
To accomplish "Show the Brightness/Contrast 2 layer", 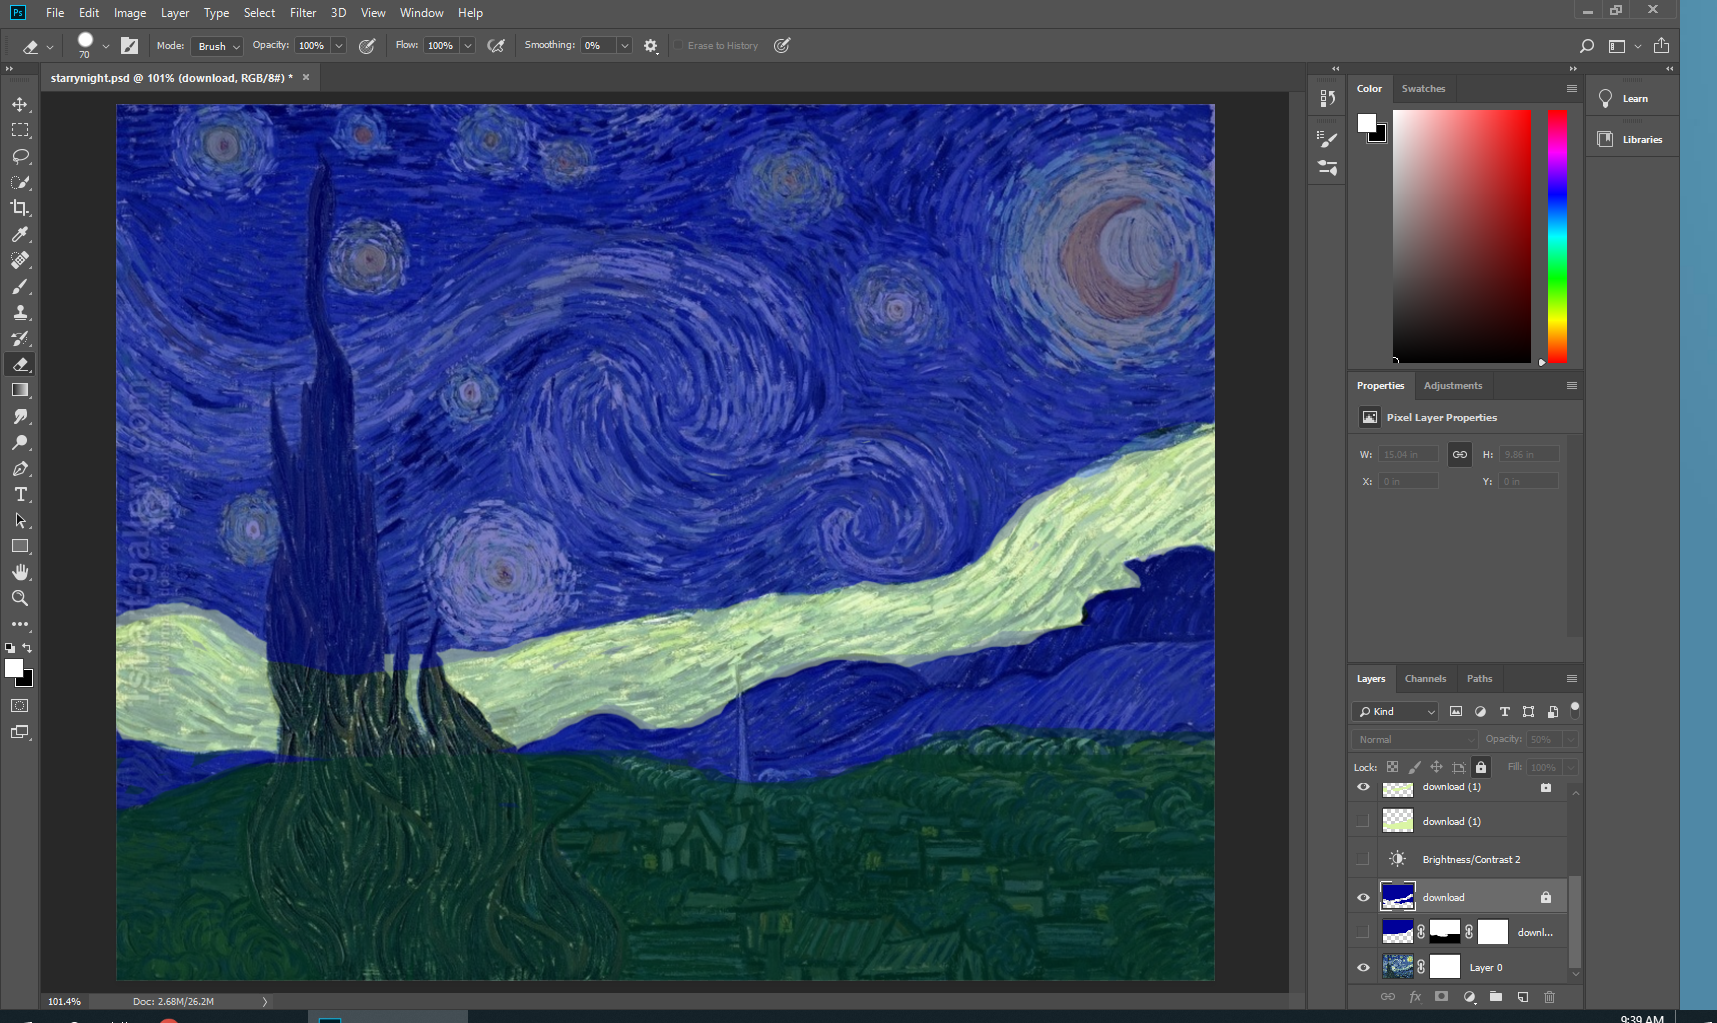I will (x=1363, y=859).
